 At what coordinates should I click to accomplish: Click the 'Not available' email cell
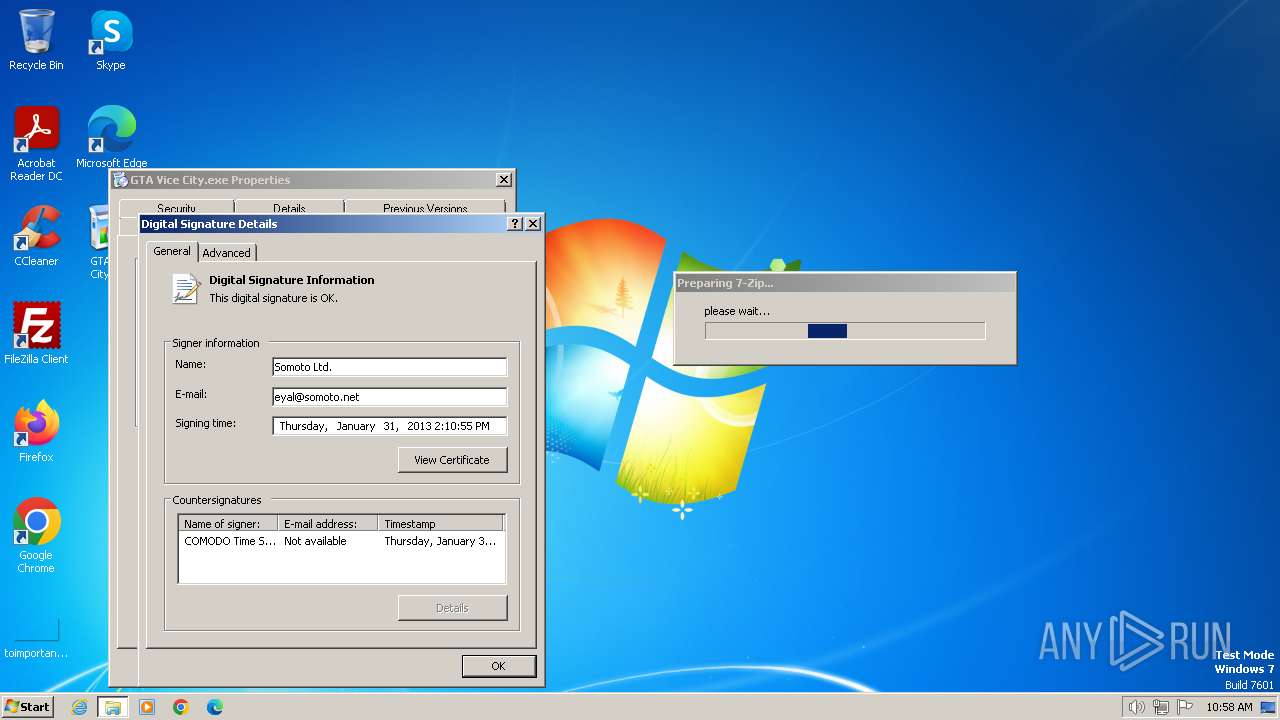coord(315,541)
